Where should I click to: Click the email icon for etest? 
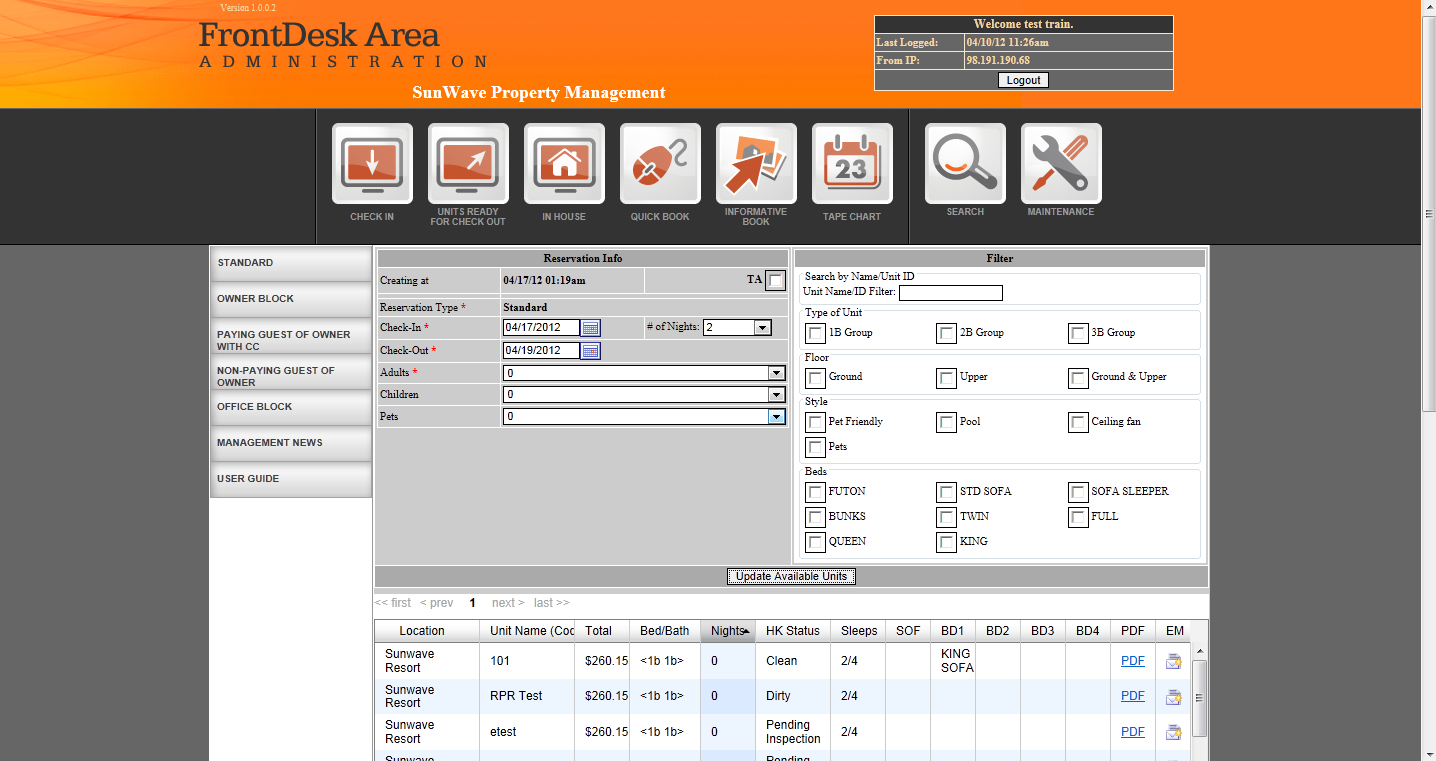1173,733
